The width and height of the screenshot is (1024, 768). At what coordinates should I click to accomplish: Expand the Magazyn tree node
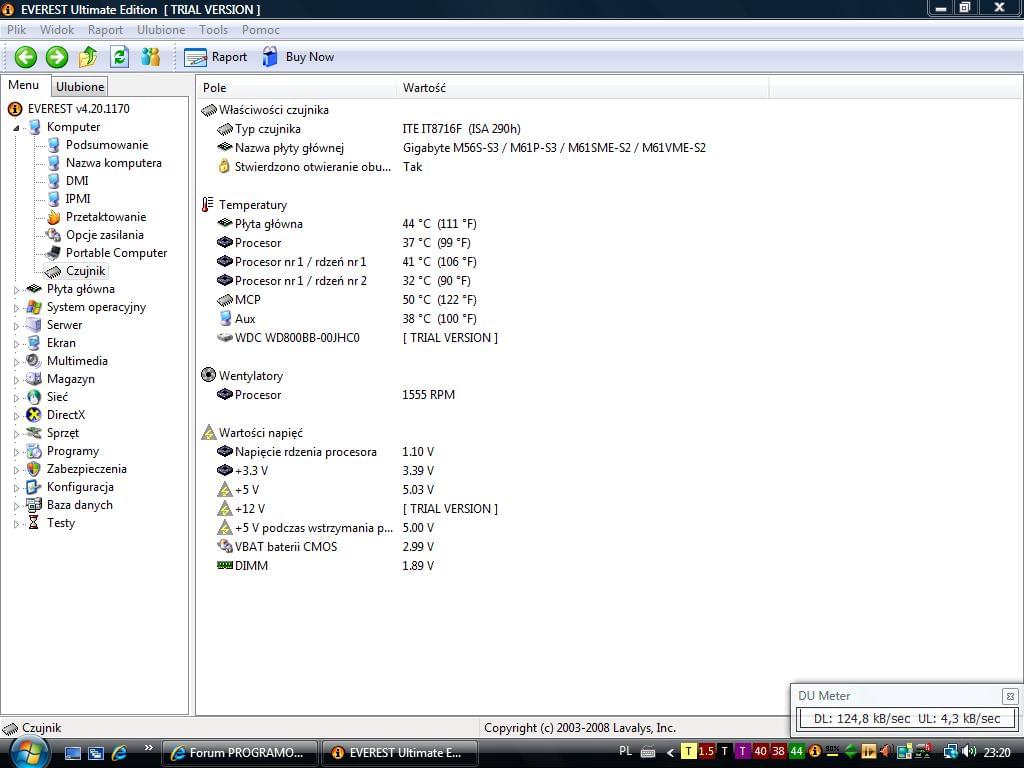(16, 379)
